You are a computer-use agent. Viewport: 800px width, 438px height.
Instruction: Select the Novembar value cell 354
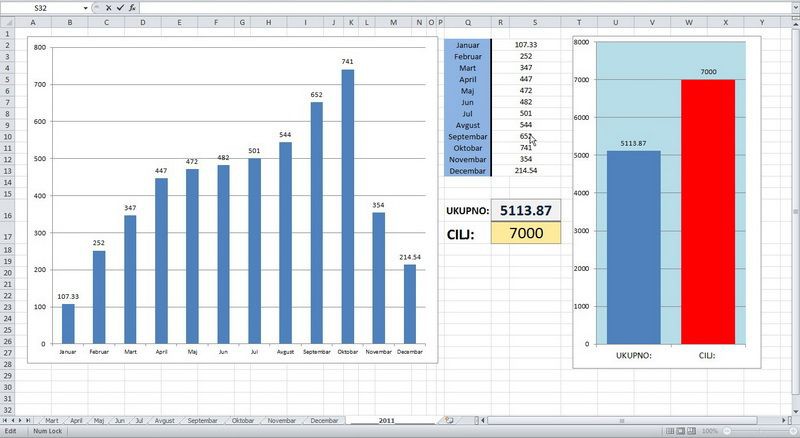click(x=526, y=159)
